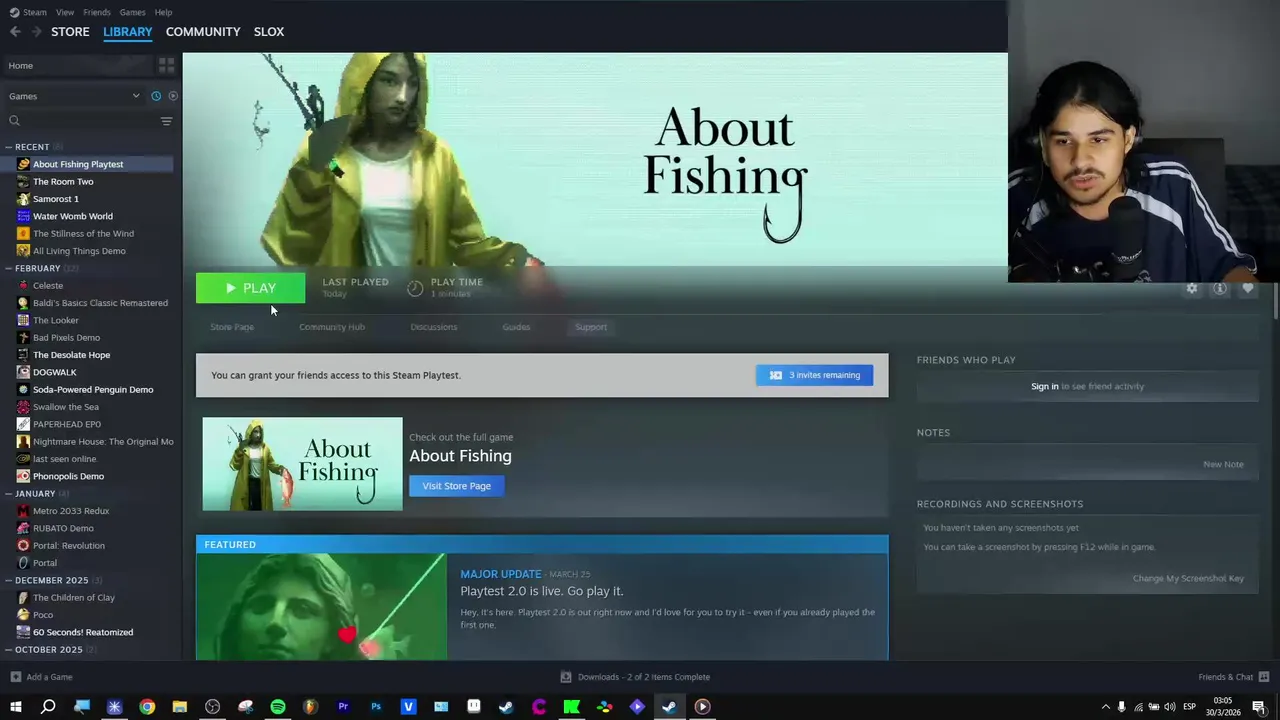Click the About Fishing full game thumbnail
Image resolution: width=1280 pixels, height=720 pixels.
(303, 464)
